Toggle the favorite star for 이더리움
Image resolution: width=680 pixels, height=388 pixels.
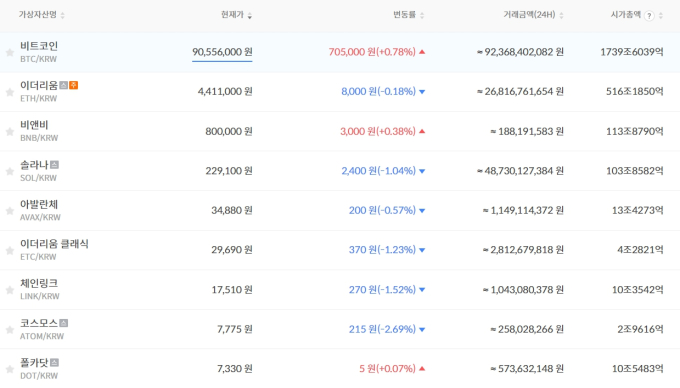10,92
